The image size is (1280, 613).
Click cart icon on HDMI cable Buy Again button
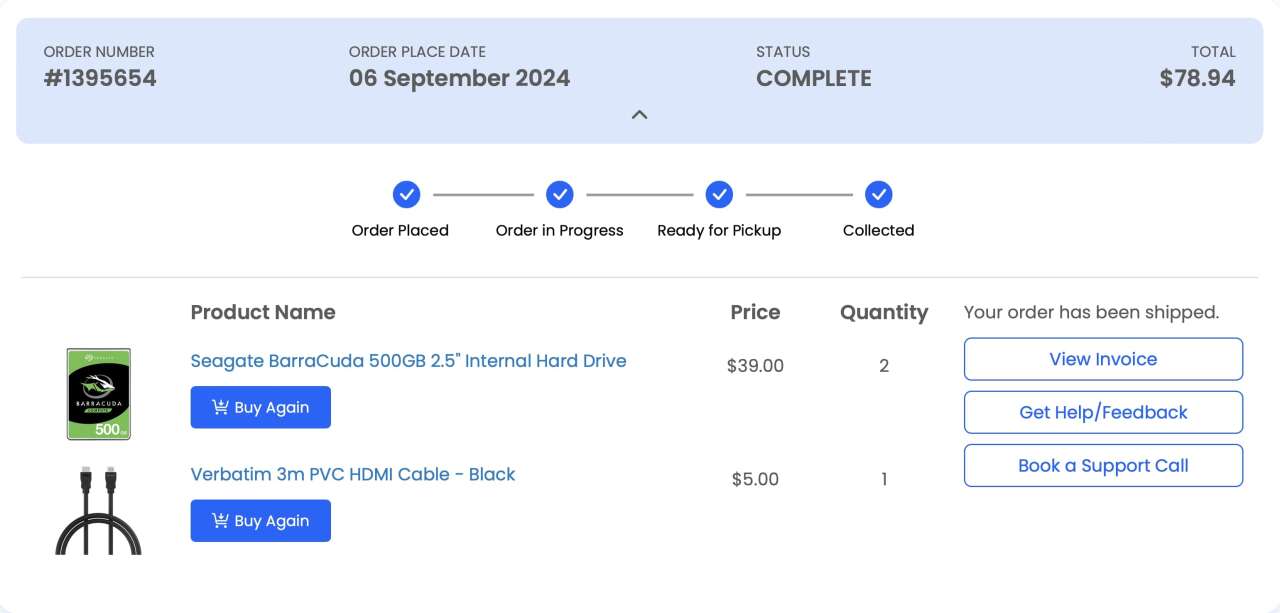tap(220, 520)
